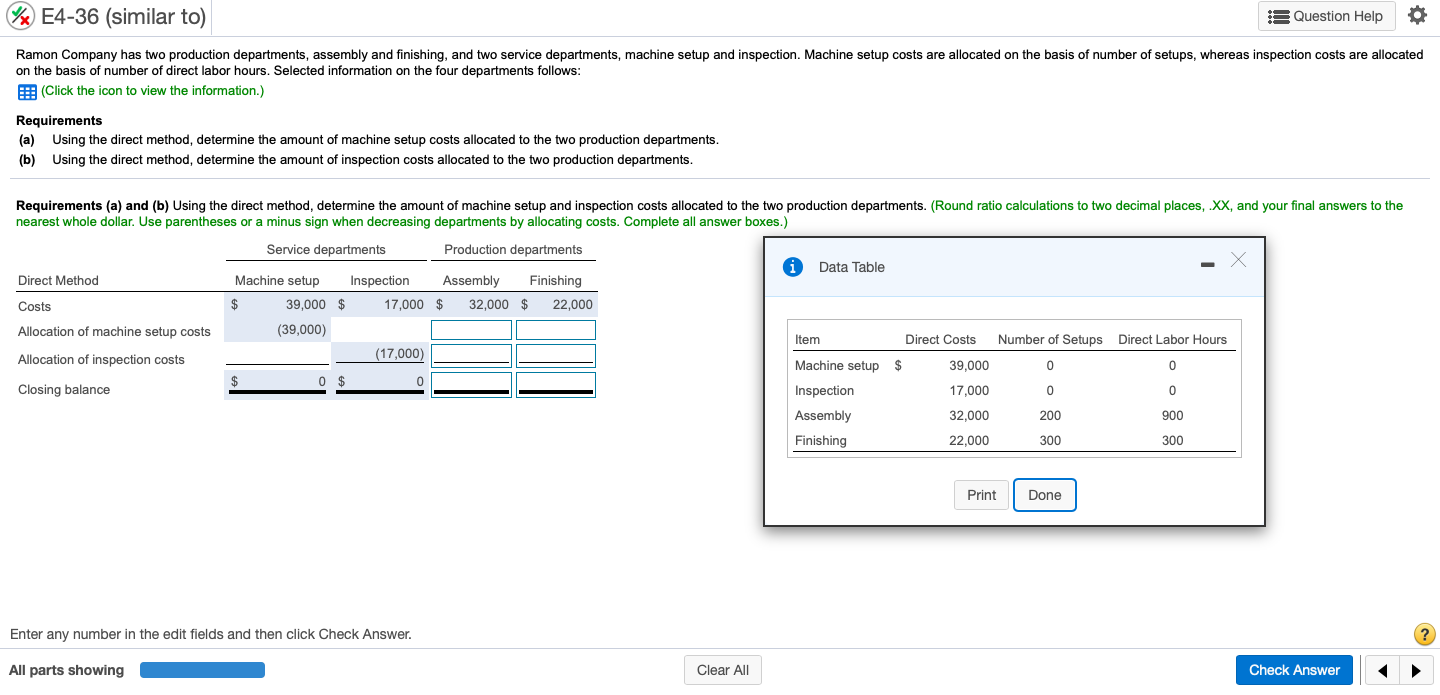The width and height of the screenshot is (1440, 695).
Task: Click the 'Direct Method' table heading
Action: click(58, 280)
